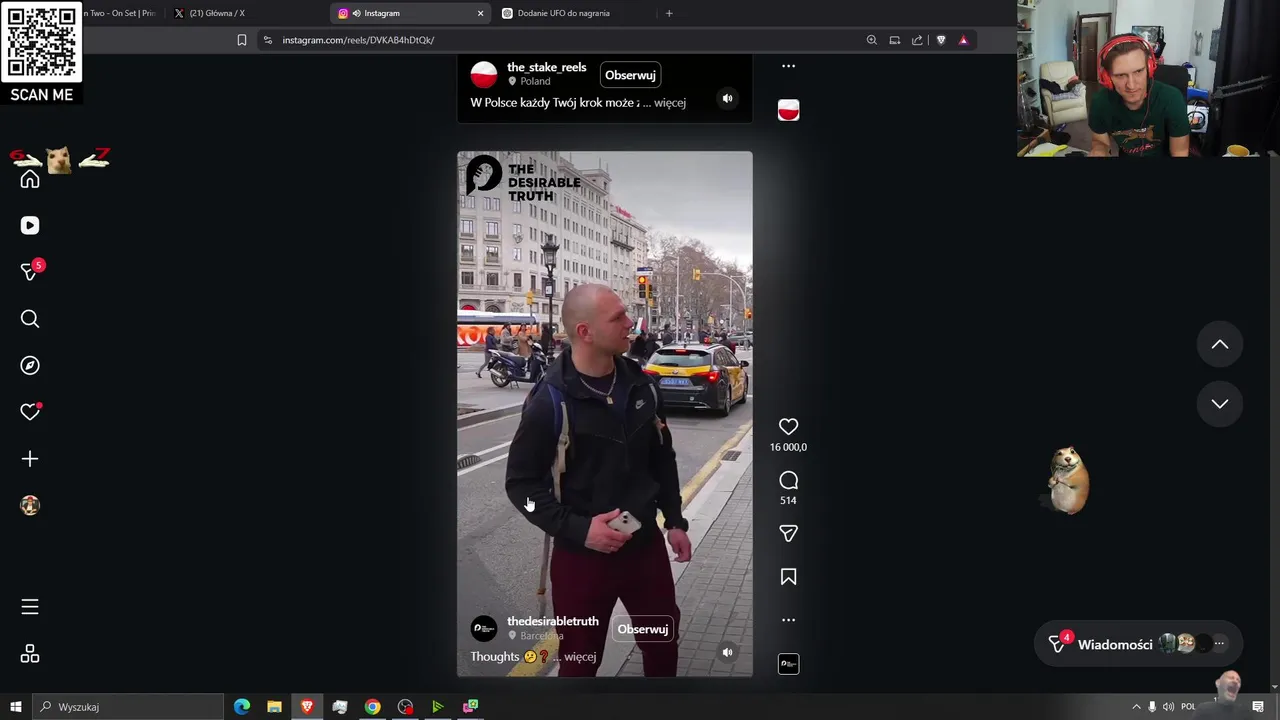Open the Reels section in sidebar
This screenshot has height=720, width=1280.
[x=30, y=225]
